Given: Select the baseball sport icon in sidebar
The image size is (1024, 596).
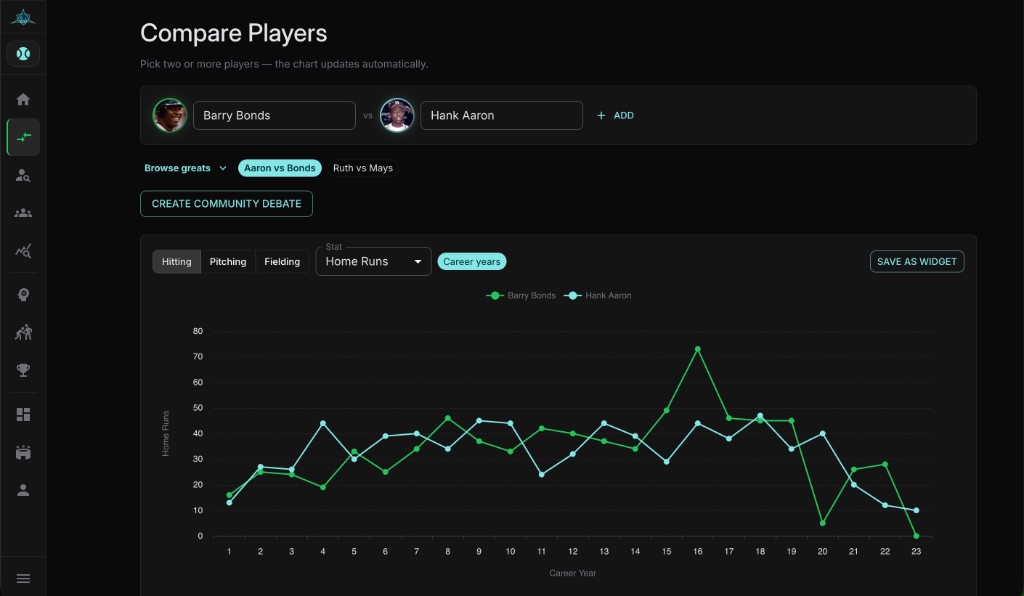Looking at the screenshot, I should coord(23,54).
